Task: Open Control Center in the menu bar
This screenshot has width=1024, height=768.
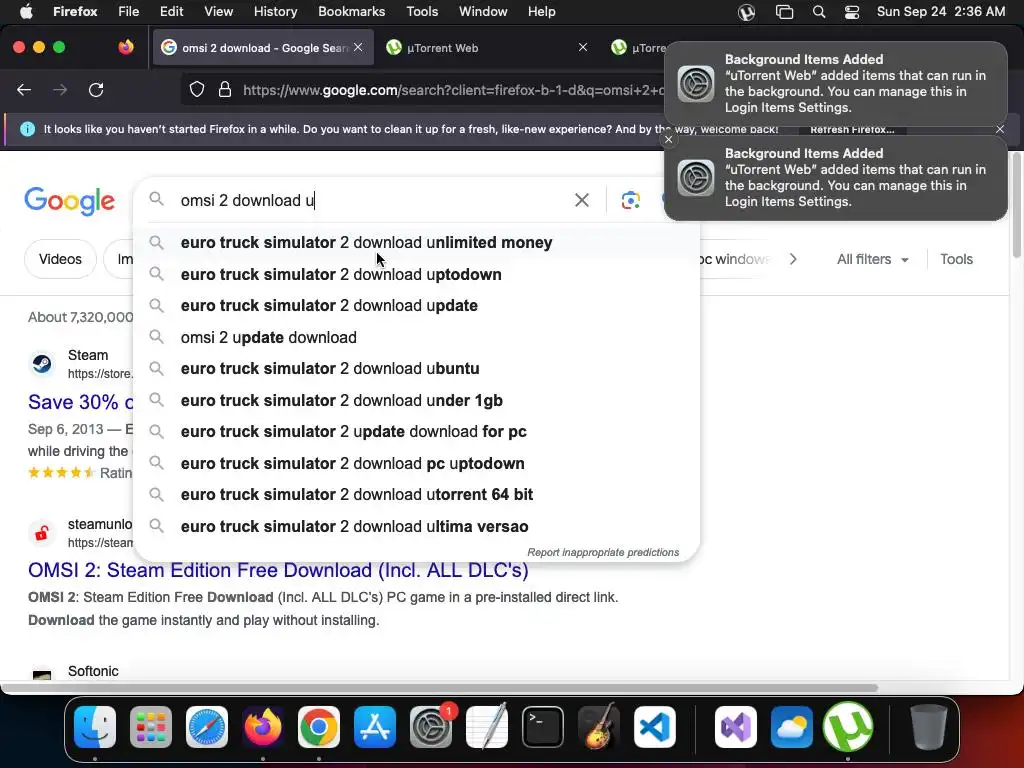Action: pos(852,12)
